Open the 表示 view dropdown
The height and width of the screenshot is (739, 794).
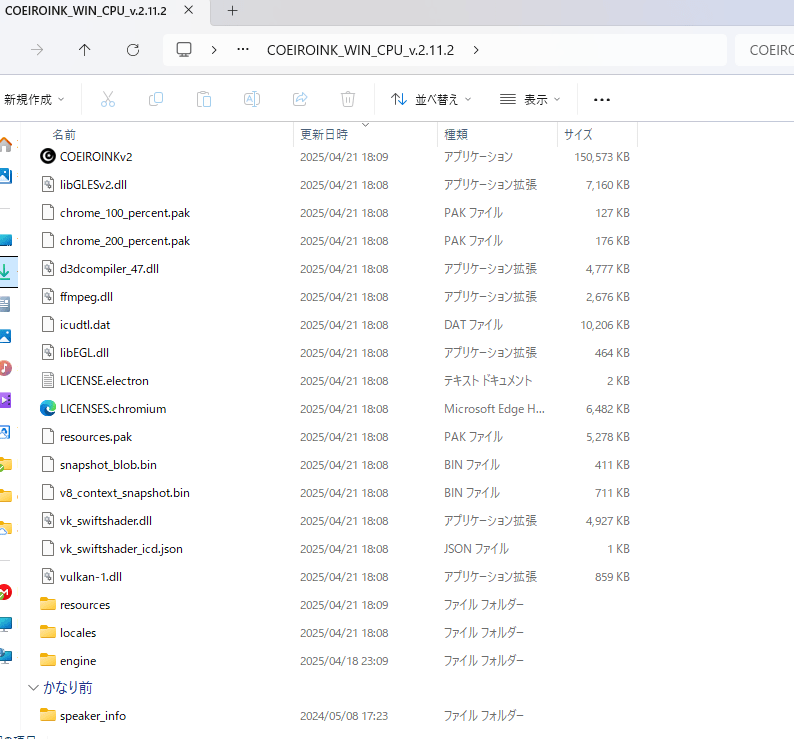(x=530, y=100)
